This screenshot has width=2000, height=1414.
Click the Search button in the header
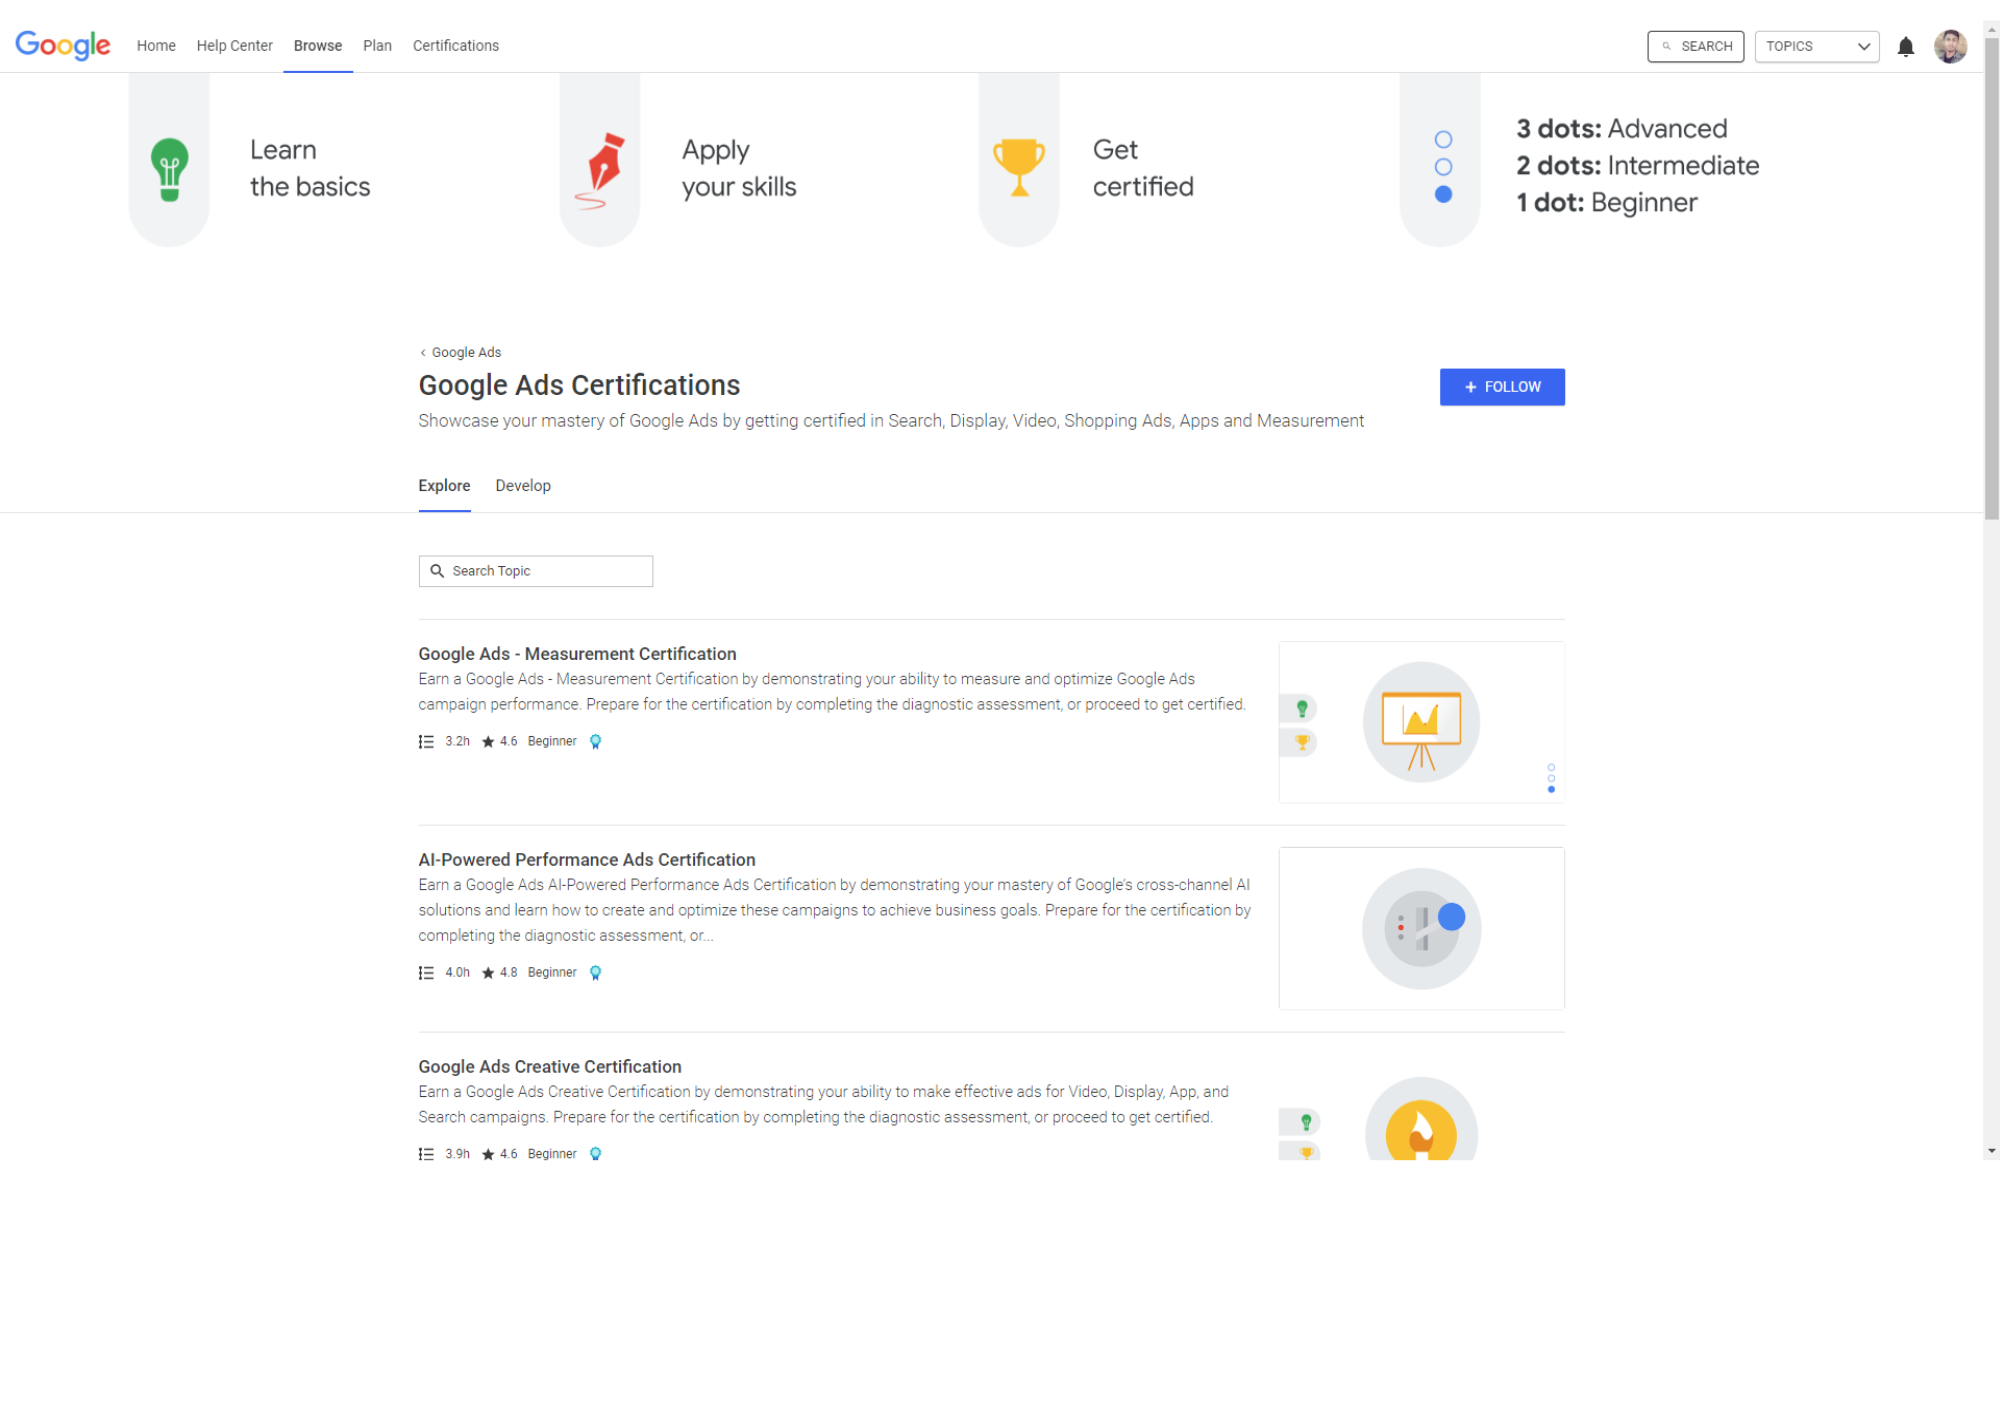(x=1696, y=46)
